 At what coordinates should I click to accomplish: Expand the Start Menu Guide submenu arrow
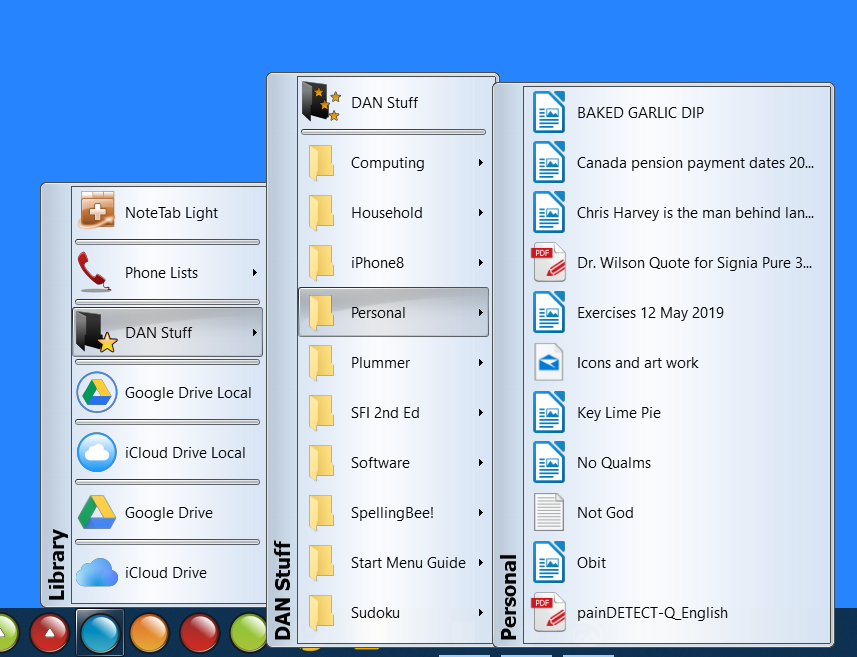[480, 563]
